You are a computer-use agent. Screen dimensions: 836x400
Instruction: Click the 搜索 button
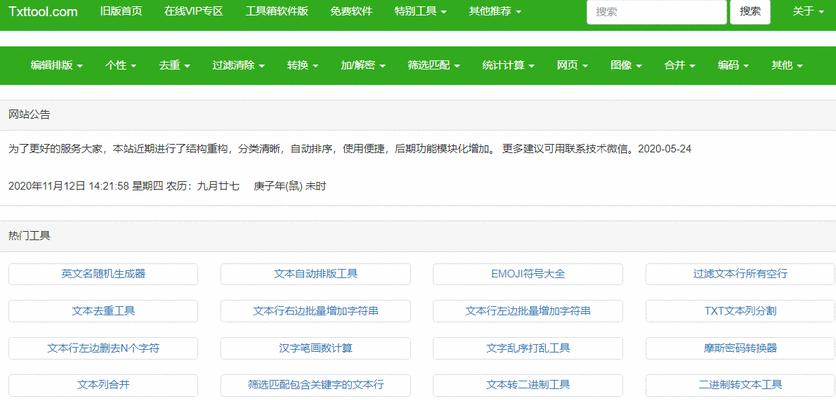pos(750,12)
